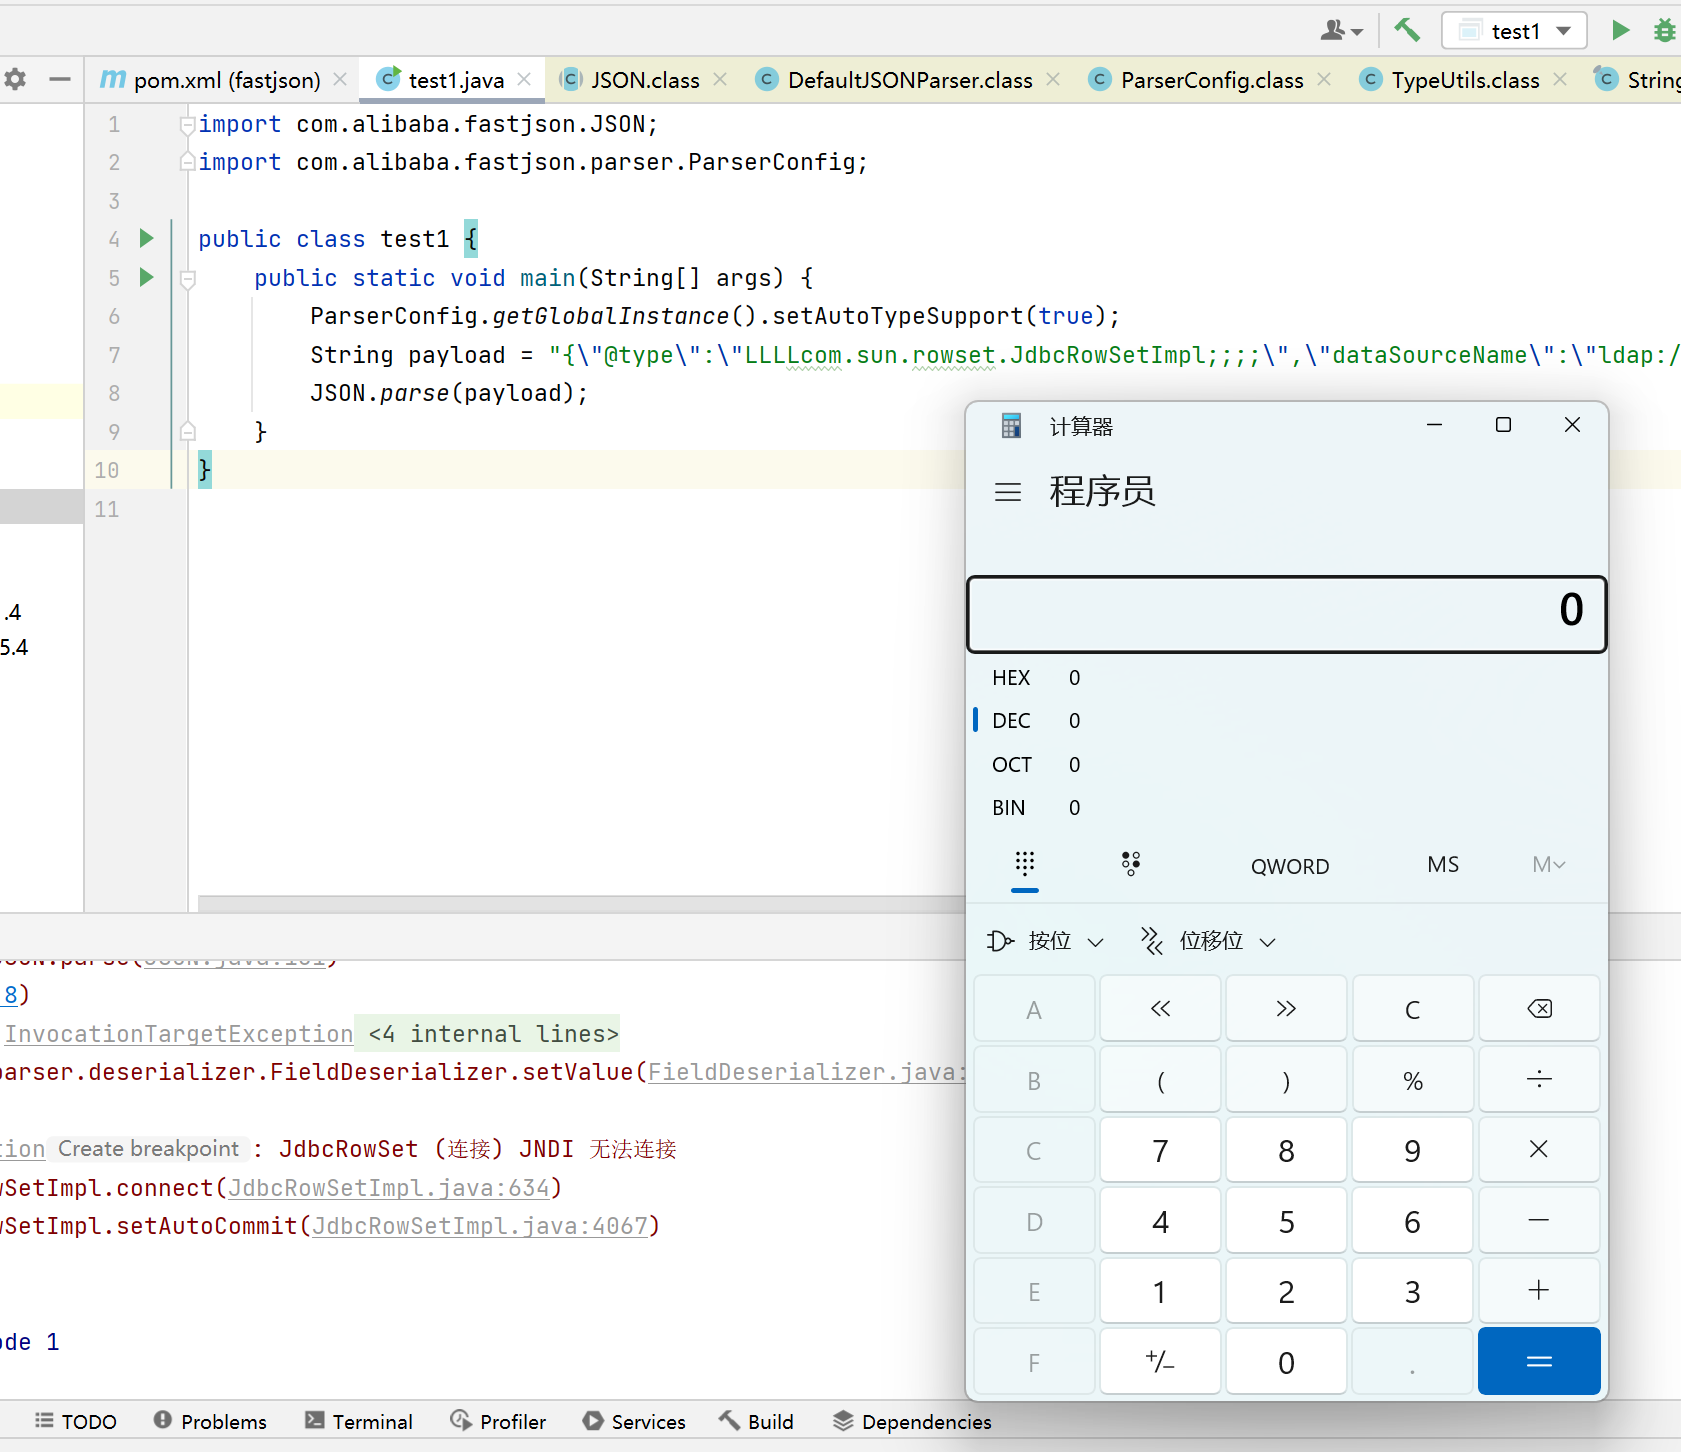Image resolution: width=1681 pixels, height=1452 pixels.
Task: Open the TODO tool window
Action: click(76, 1421)
